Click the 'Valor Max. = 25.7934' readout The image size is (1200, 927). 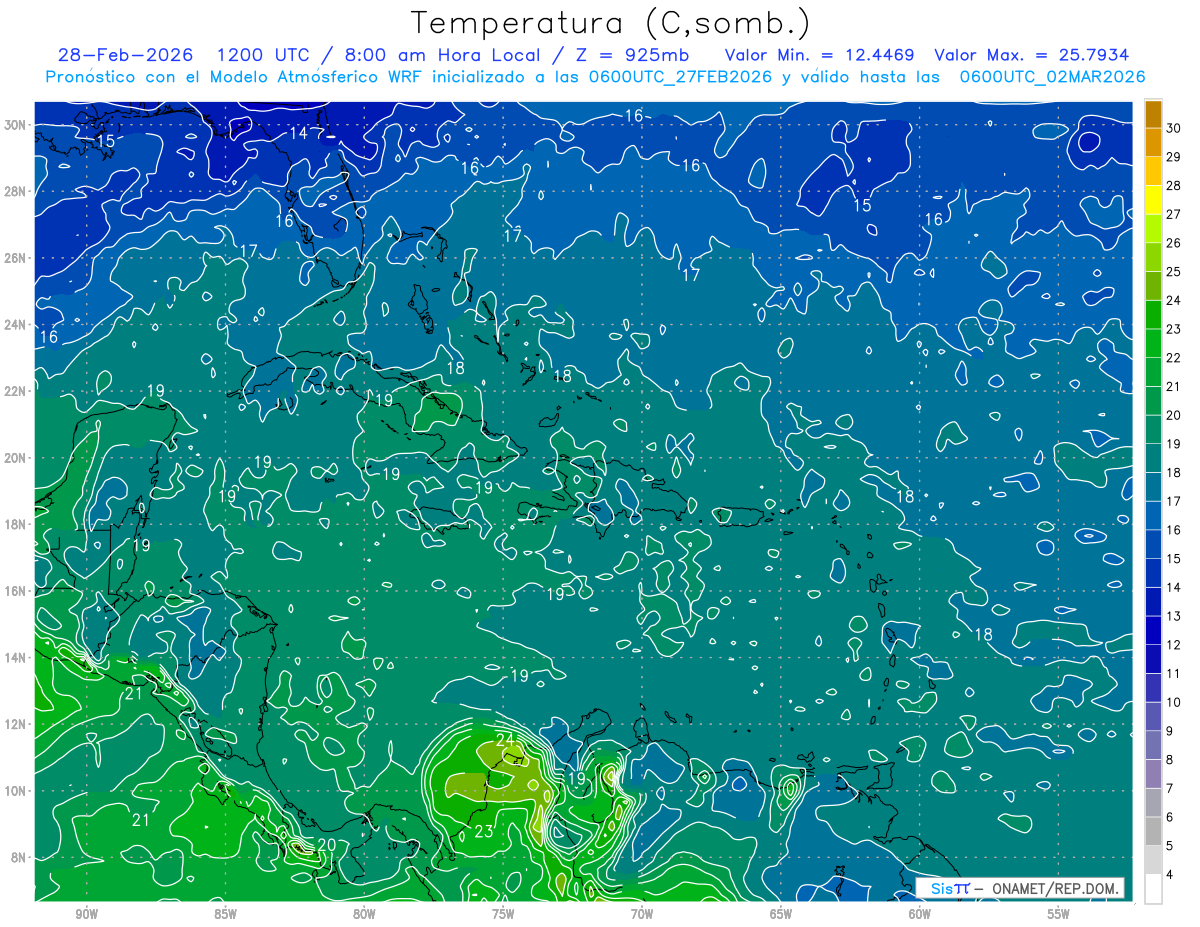point(1031,55)
